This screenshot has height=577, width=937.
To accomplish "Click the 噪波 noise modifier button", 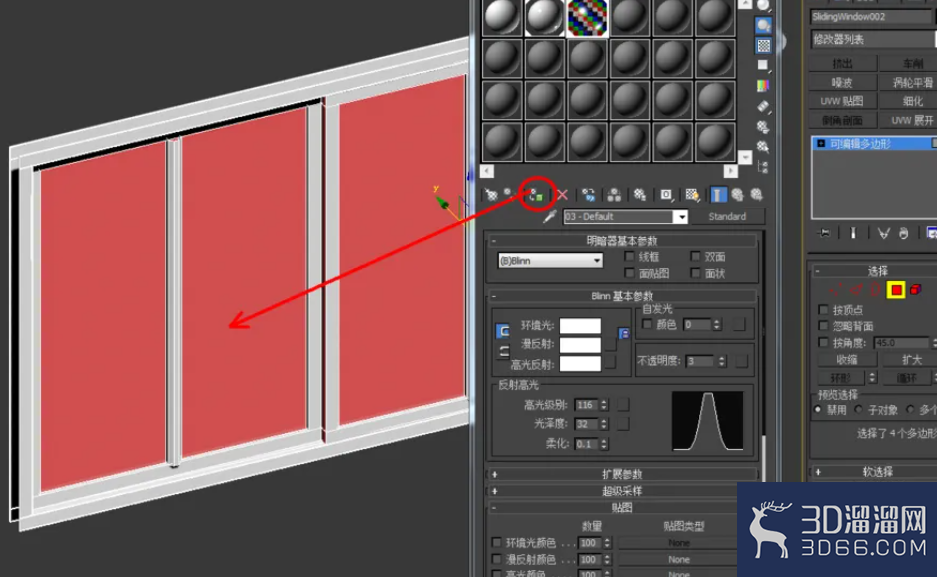I will pos(843,82).
